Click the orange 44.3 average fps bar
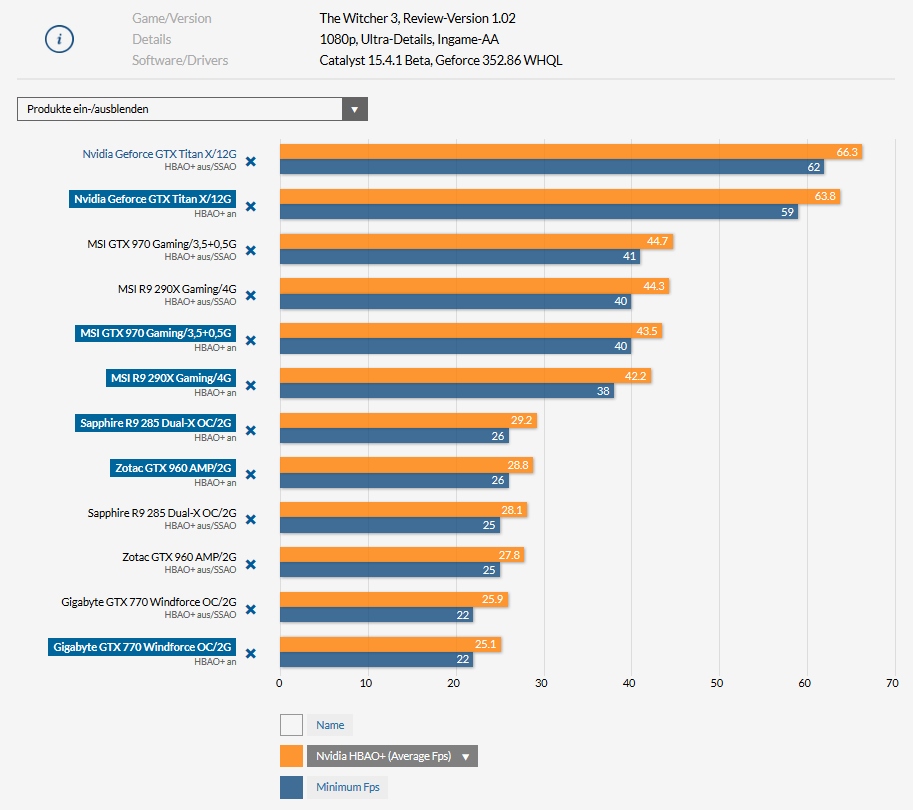 pyautogui.click(x=474, y=286)
